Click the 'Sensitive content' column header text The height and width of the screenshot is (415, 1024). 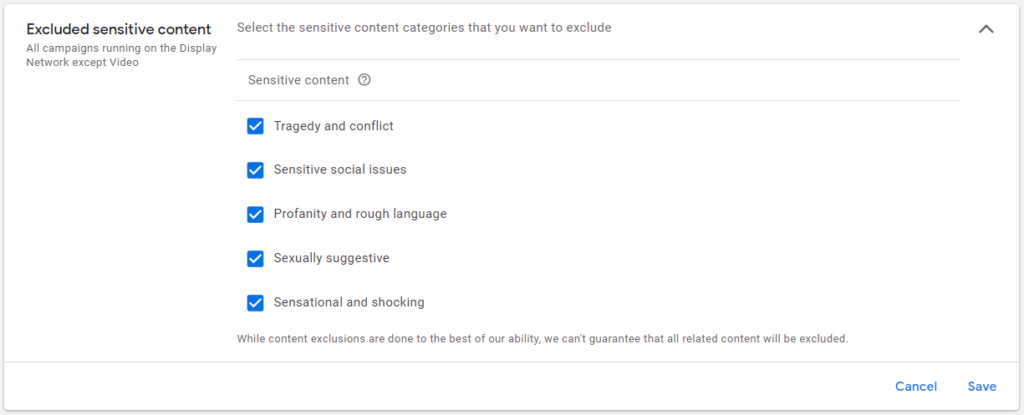pos(299,80)
